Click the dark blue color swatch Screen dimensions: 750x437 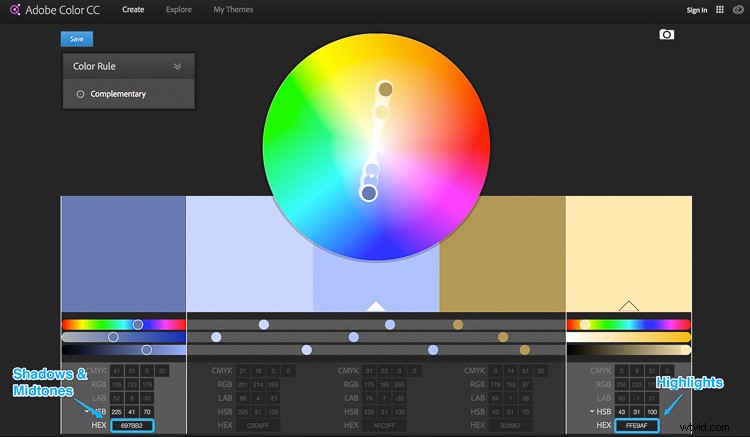coord(123,255)
